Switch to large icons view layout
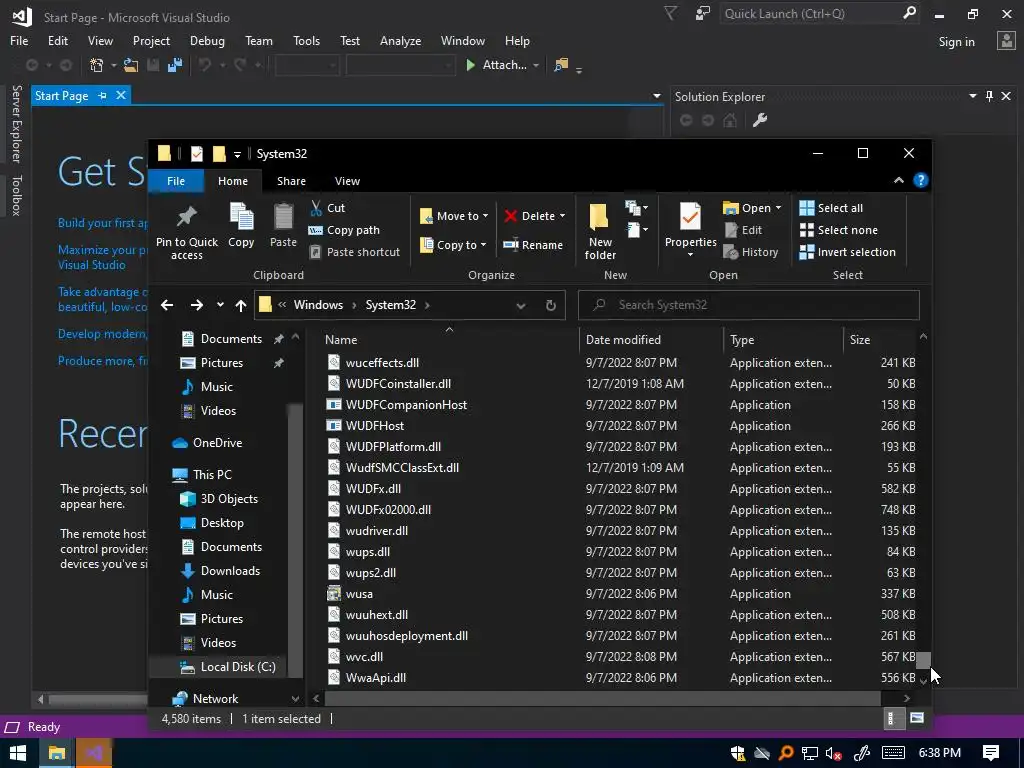This screenshot has height=768, width=1024. click(x=917, y=718)
